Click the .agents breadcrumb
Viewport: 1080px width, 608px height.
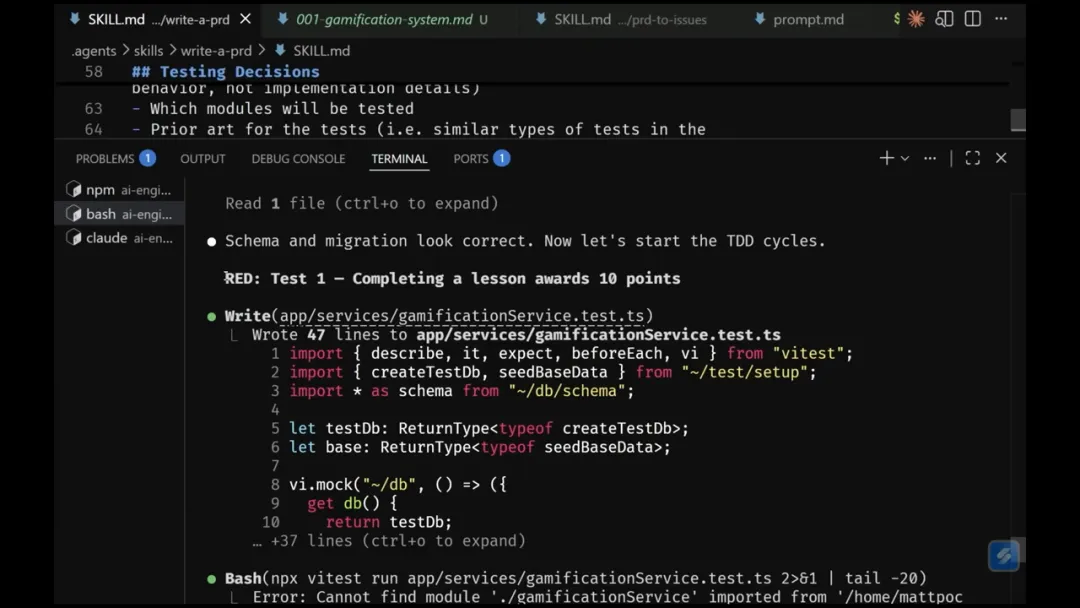[x=94, y=51]
